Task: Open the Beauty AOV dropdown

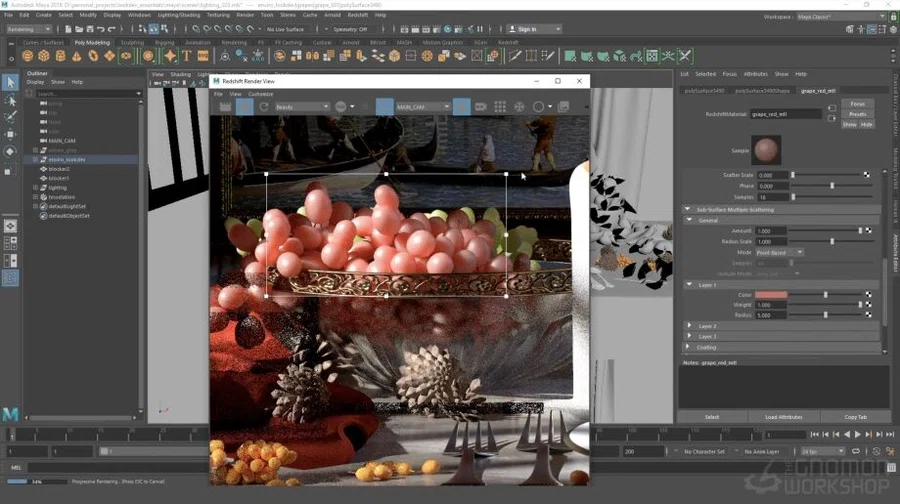Action: (x=302, y=107)
